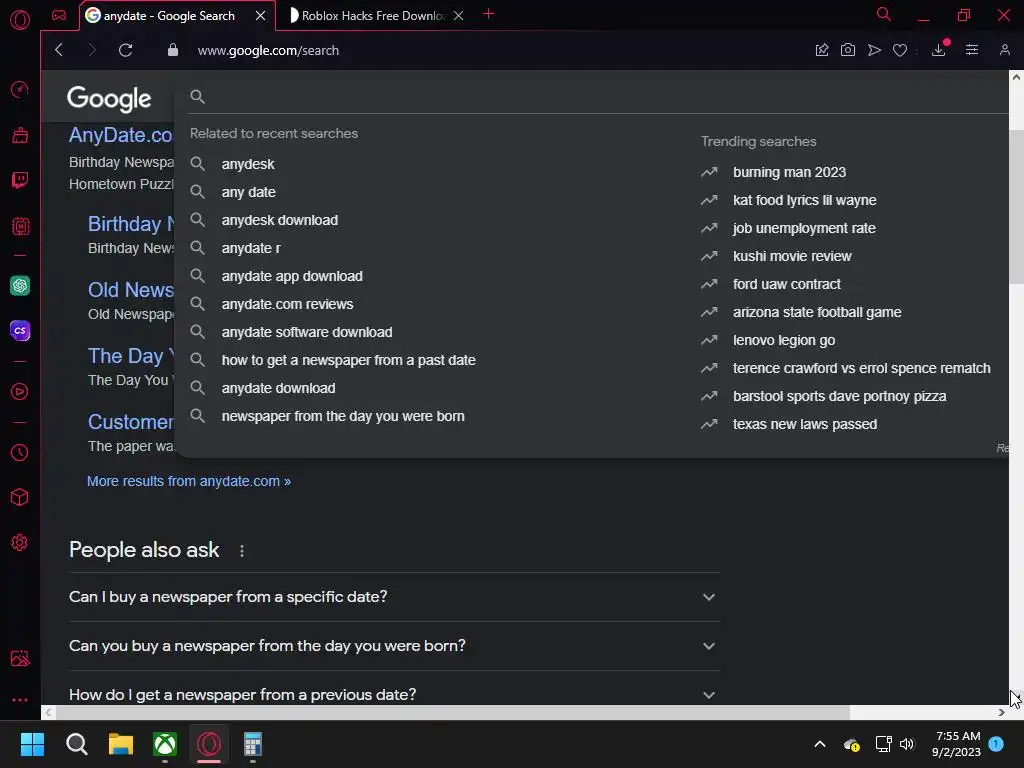Open new tab with plus button
The image size is (1024, 768).
tap(488, 14)
